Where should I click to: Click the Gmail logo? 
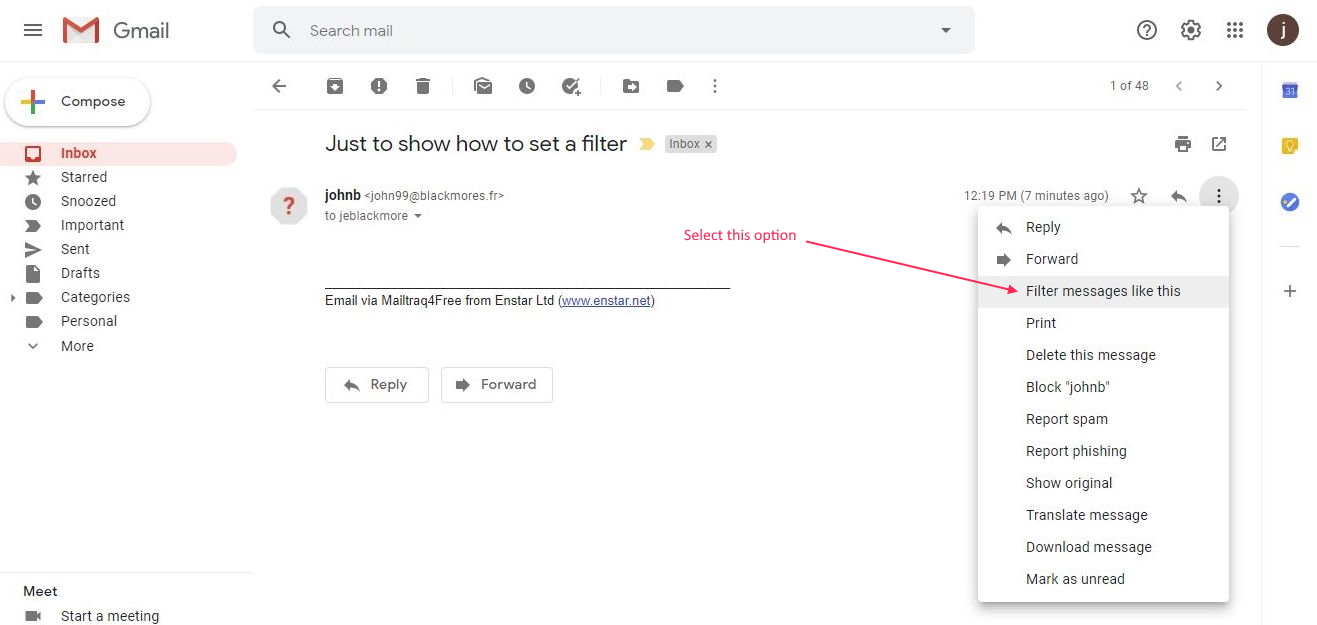point(116,31)
